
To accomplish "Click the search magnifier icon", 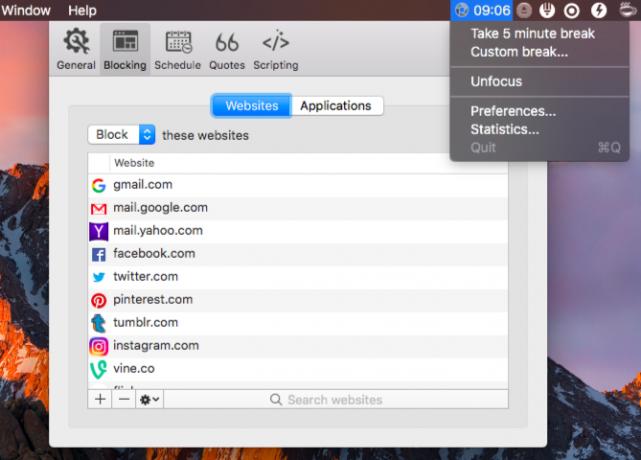I will tap(276, 399).
